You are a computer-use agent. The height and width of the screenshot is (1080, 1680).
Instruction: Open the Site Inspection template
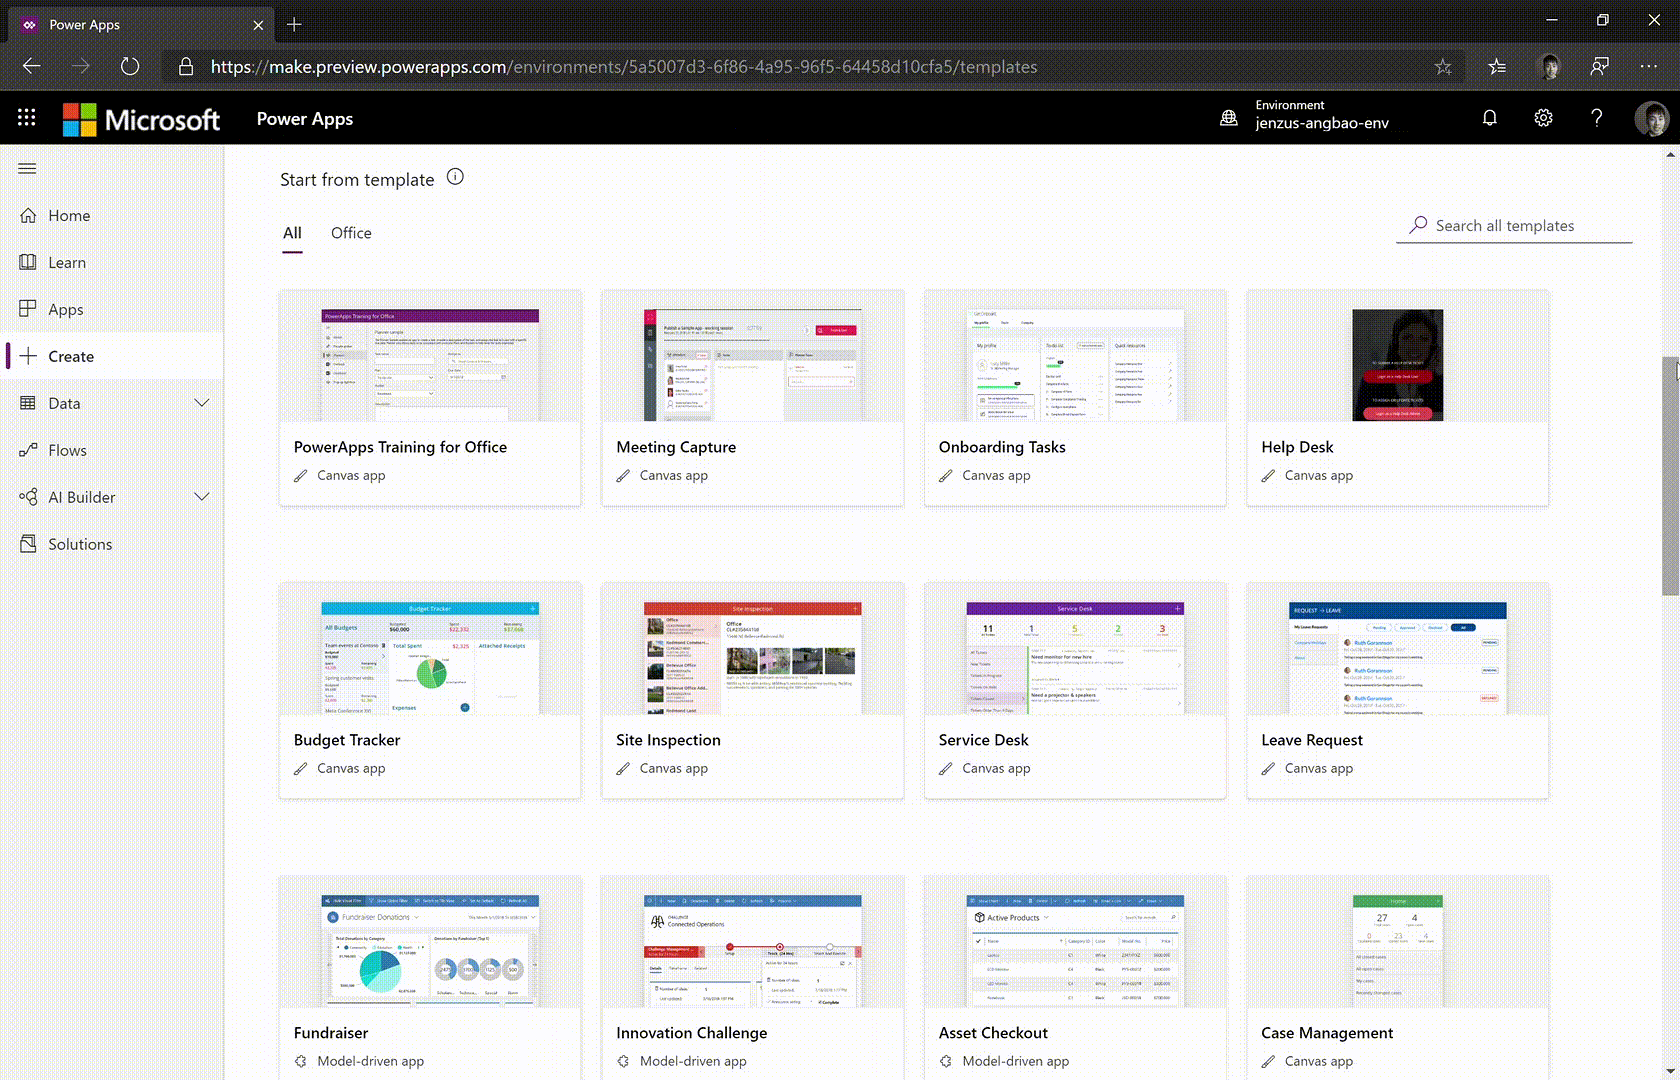pyautogui.click(x=753, y=691)
